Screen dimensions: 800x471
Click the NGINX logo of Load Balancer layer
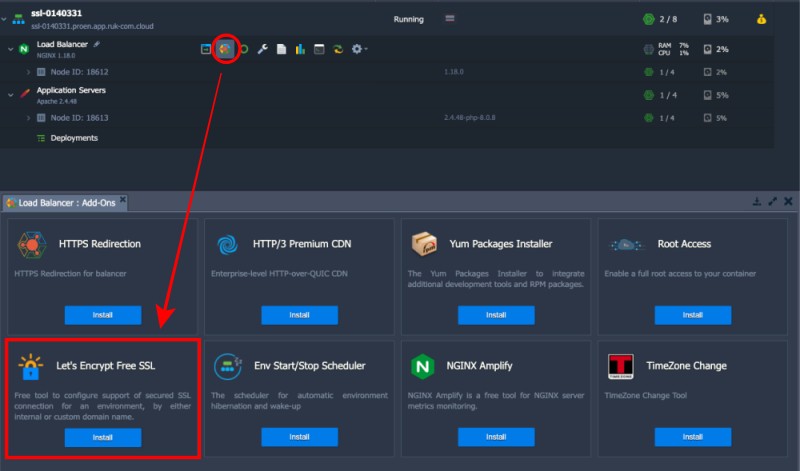pyautogui.click(x=23, y=49)
